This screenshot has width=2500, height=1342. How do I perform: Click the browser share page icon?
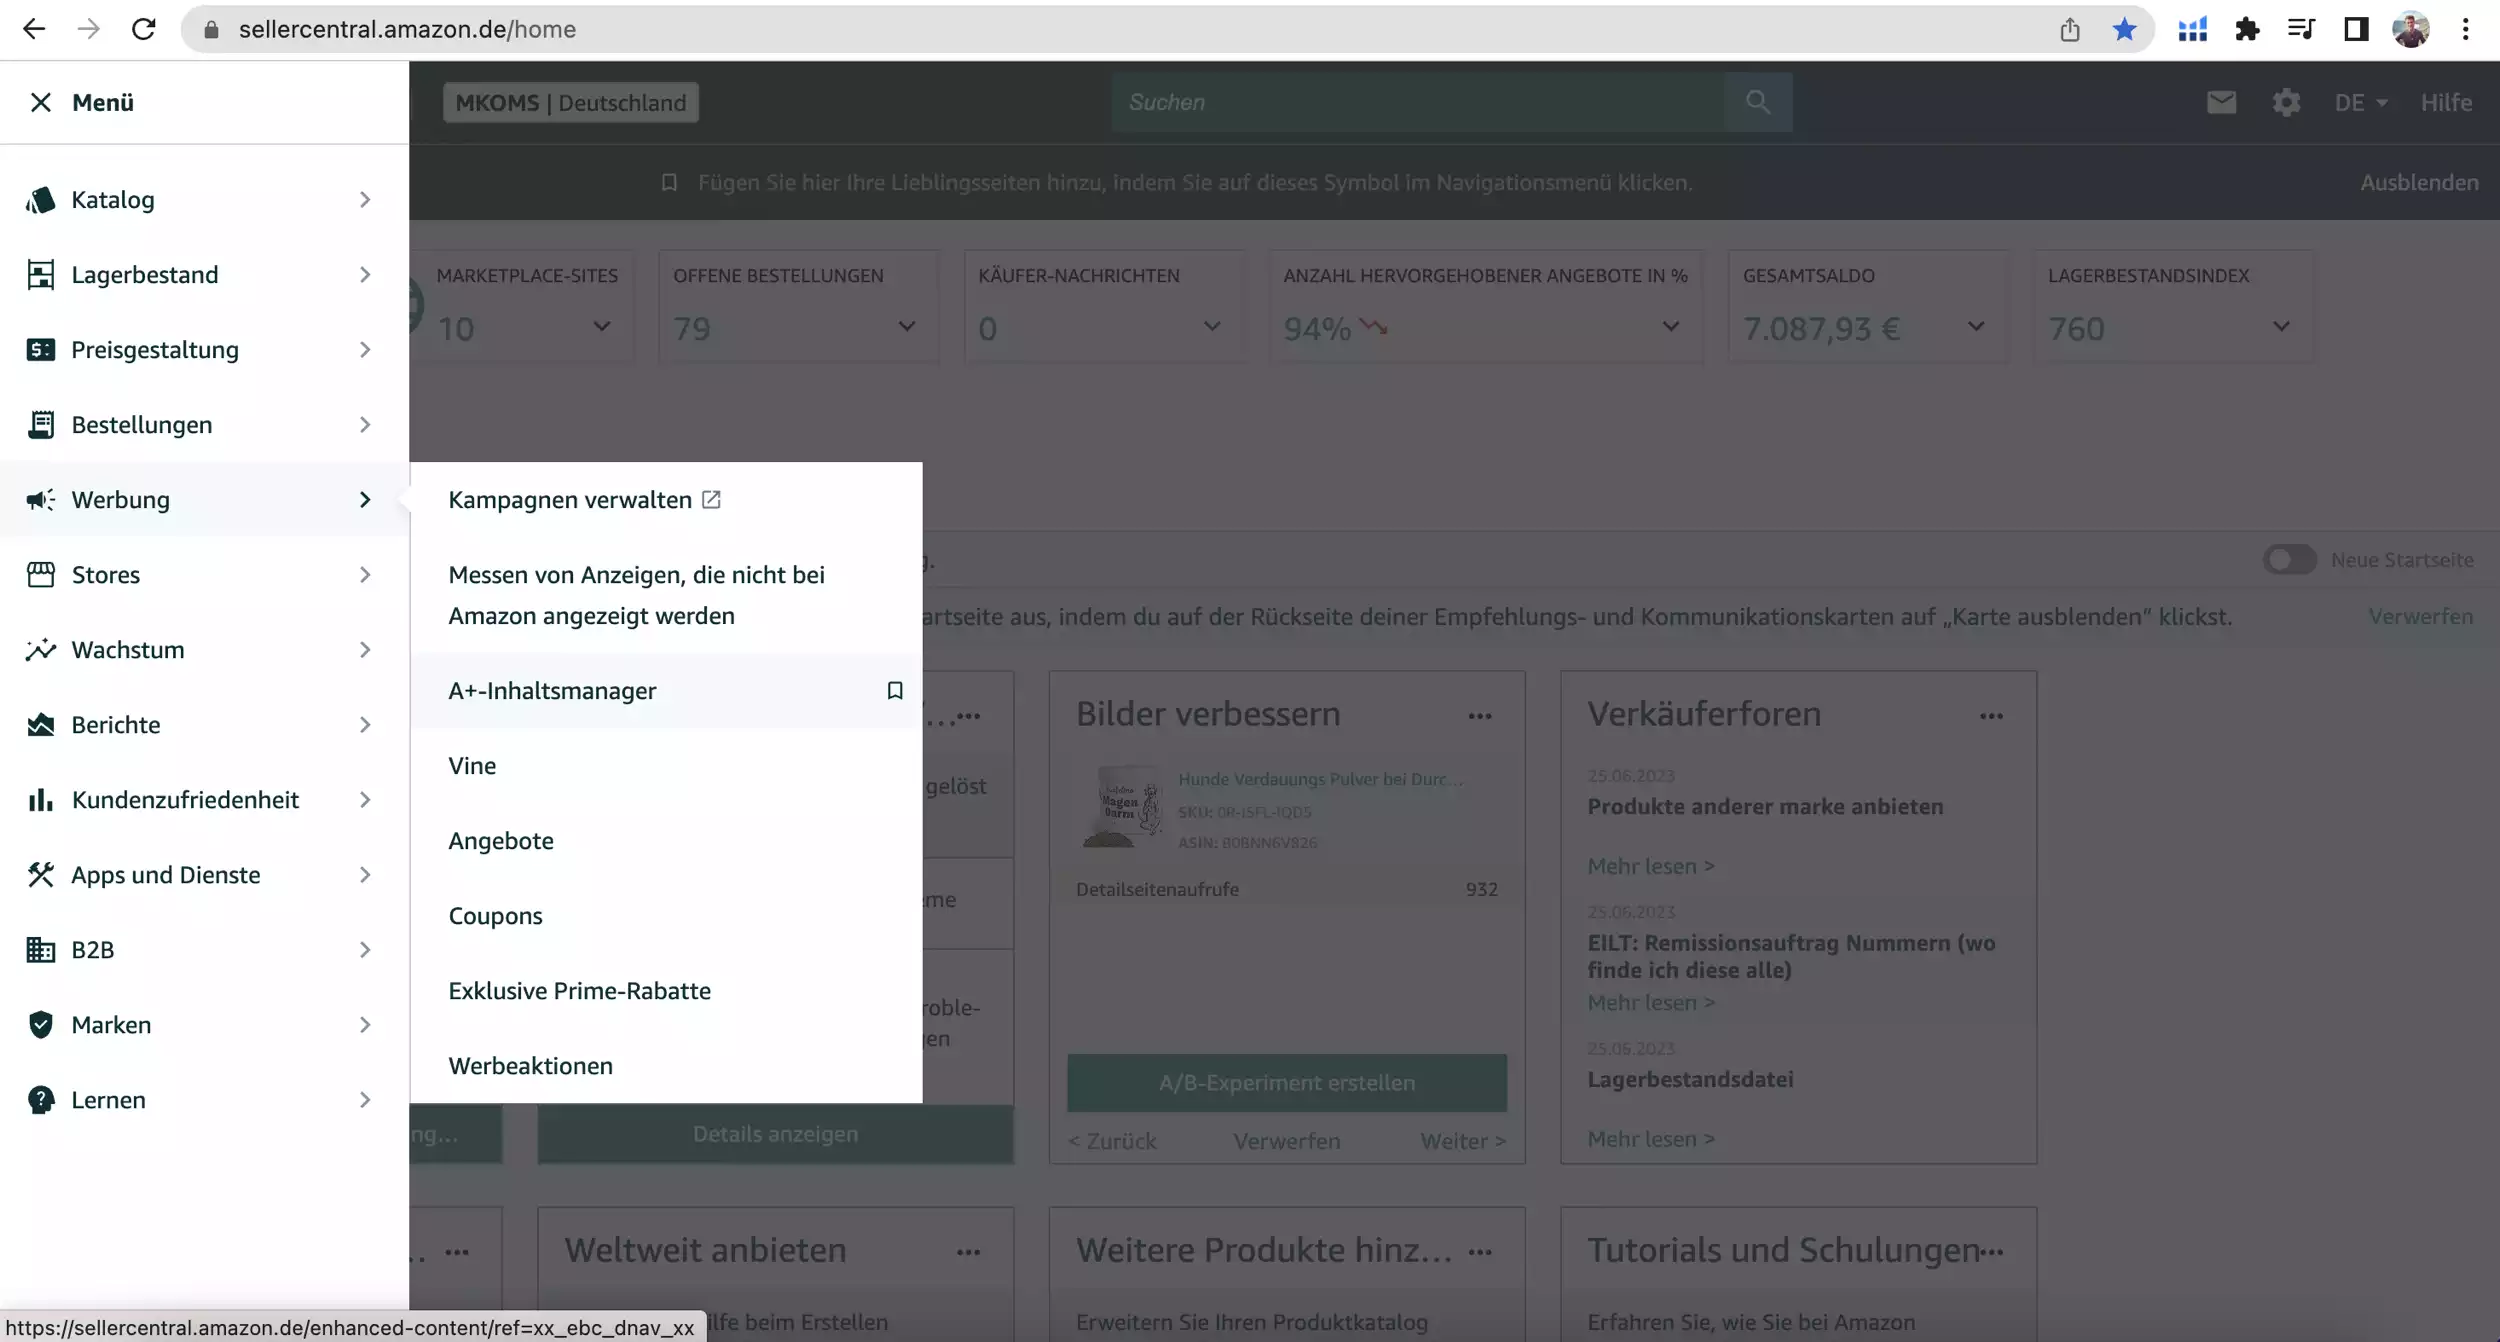coord(2069,29)
